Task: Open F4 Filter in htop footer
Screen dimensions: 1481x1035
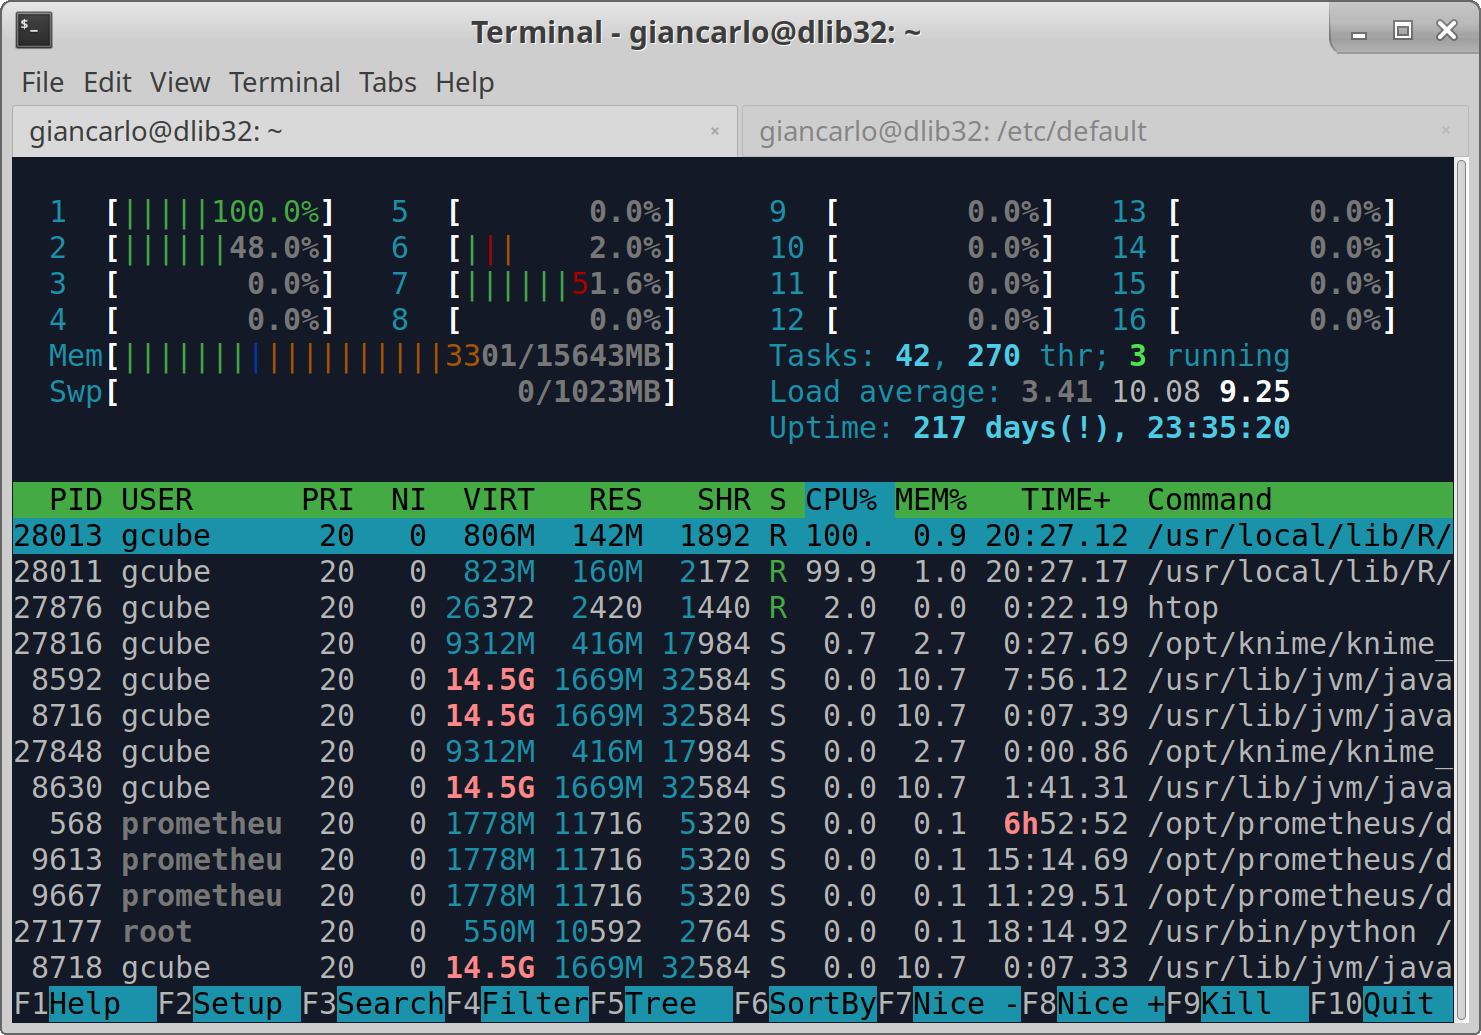Action: click(516, 1003)
